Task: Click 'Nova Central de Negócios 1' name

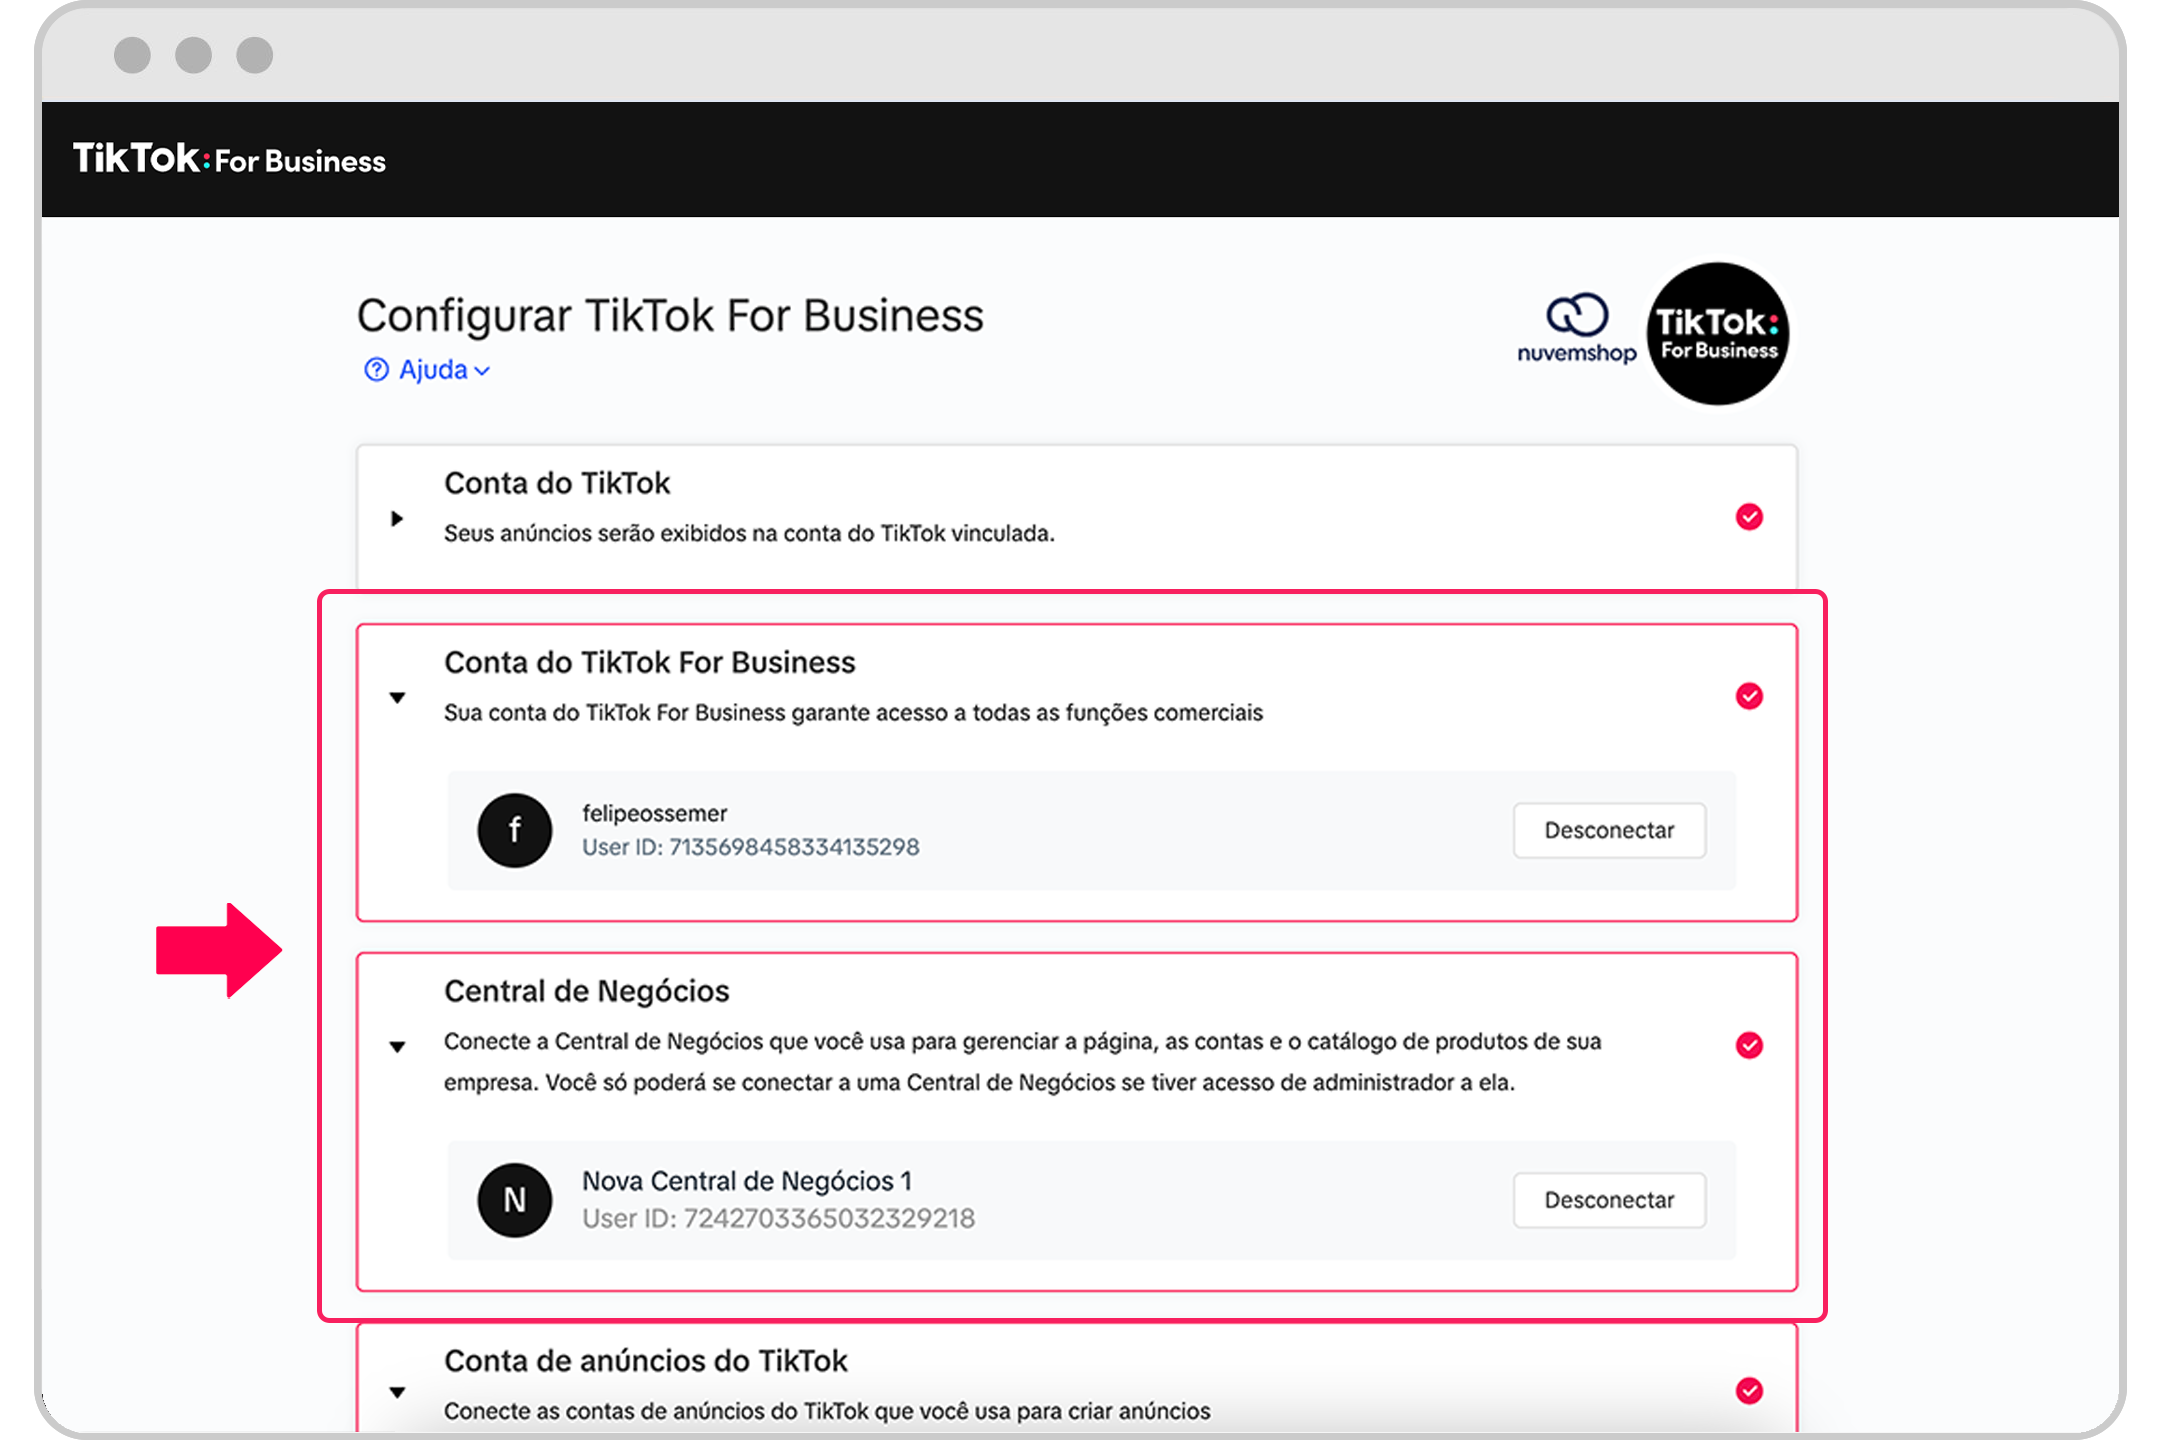Action: click(x=747, y=1181)
